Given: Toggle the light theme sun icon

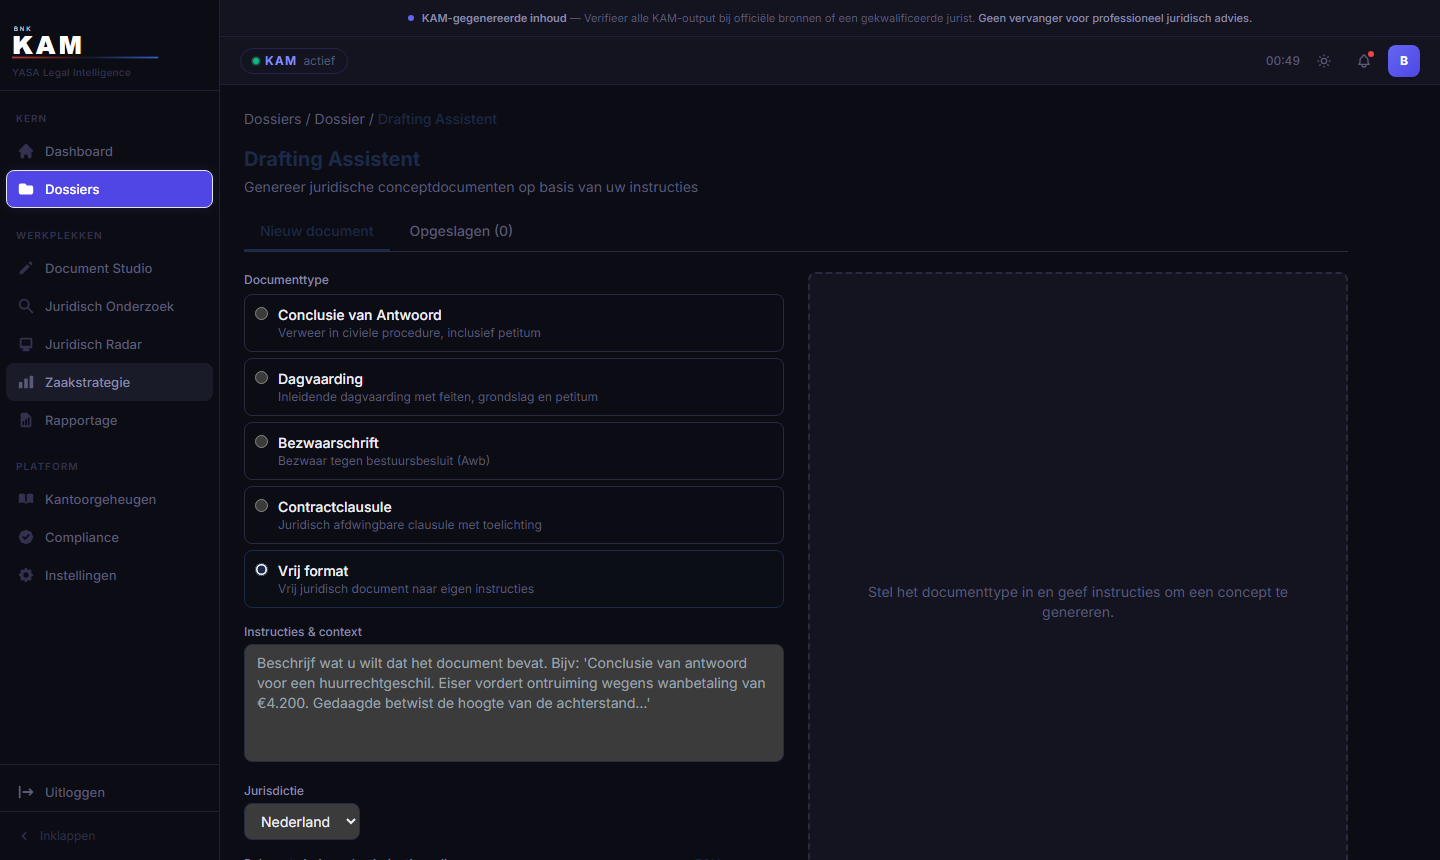Looking at the screenshot, I should 1324,61.
